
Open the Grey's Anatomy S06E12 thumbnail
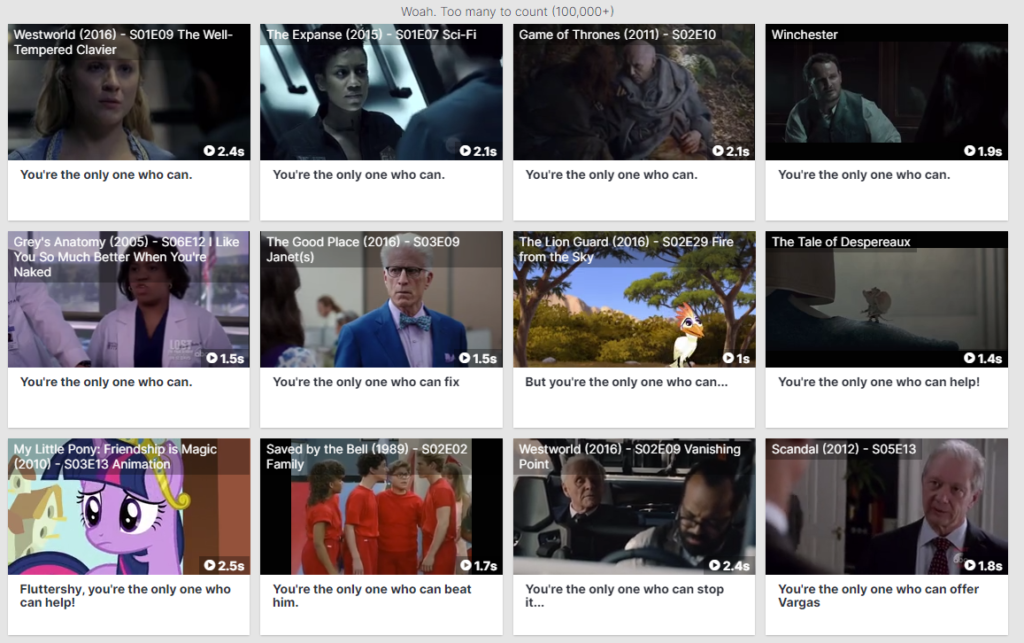pyautogui.click(x=129, y=299)
